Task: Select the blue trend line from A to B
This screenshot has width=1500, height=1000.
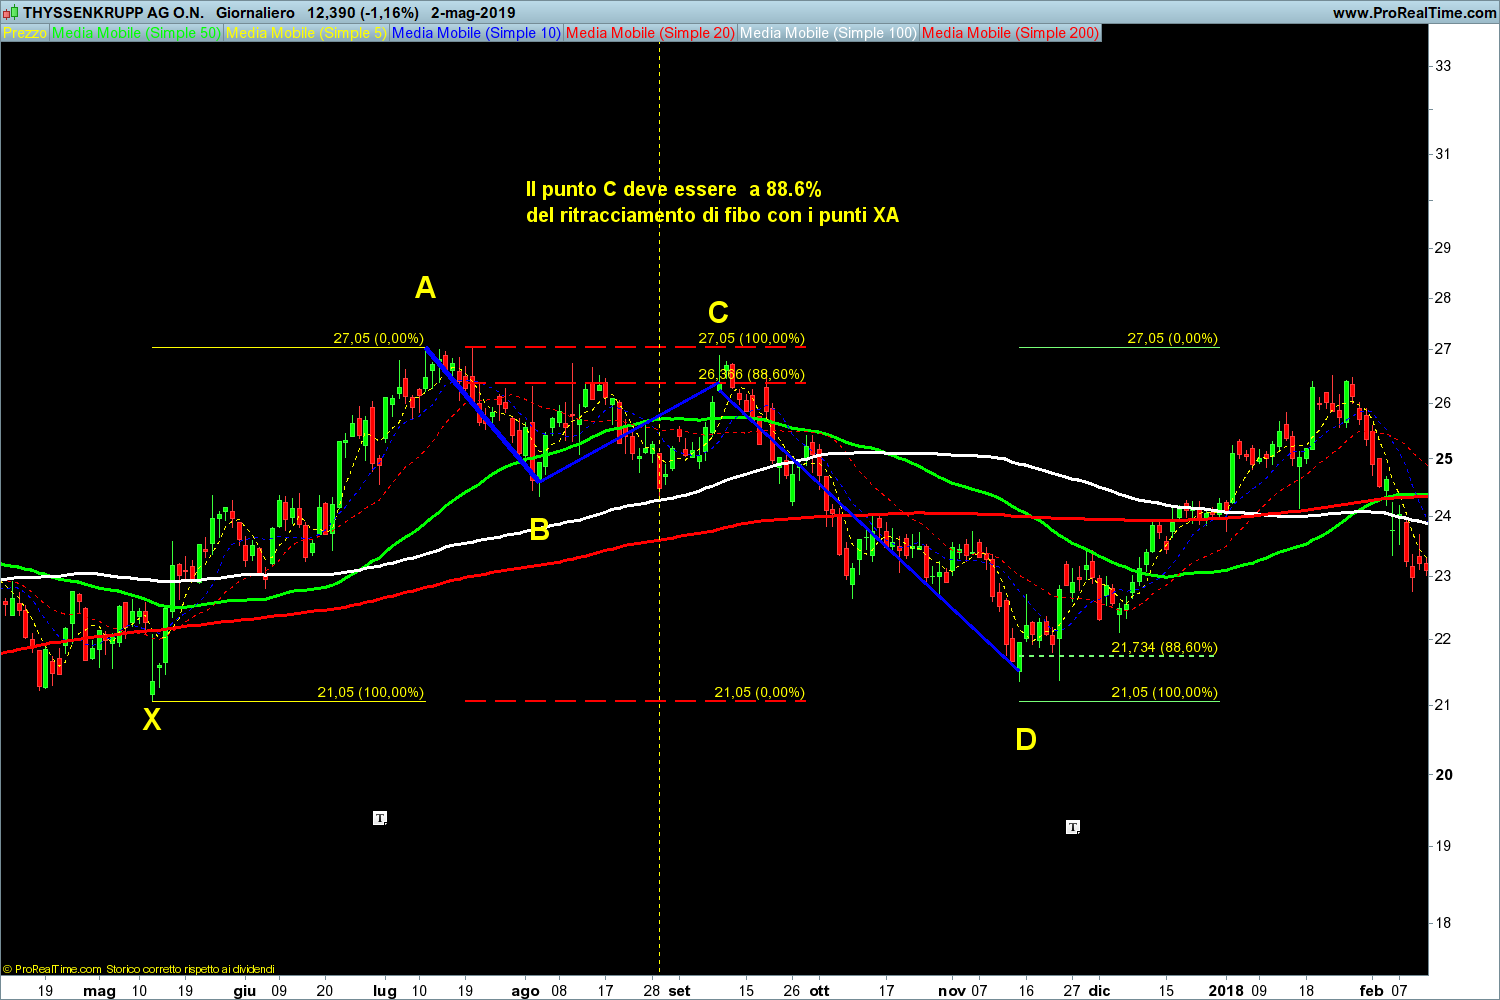Action: tap(482, 415)
